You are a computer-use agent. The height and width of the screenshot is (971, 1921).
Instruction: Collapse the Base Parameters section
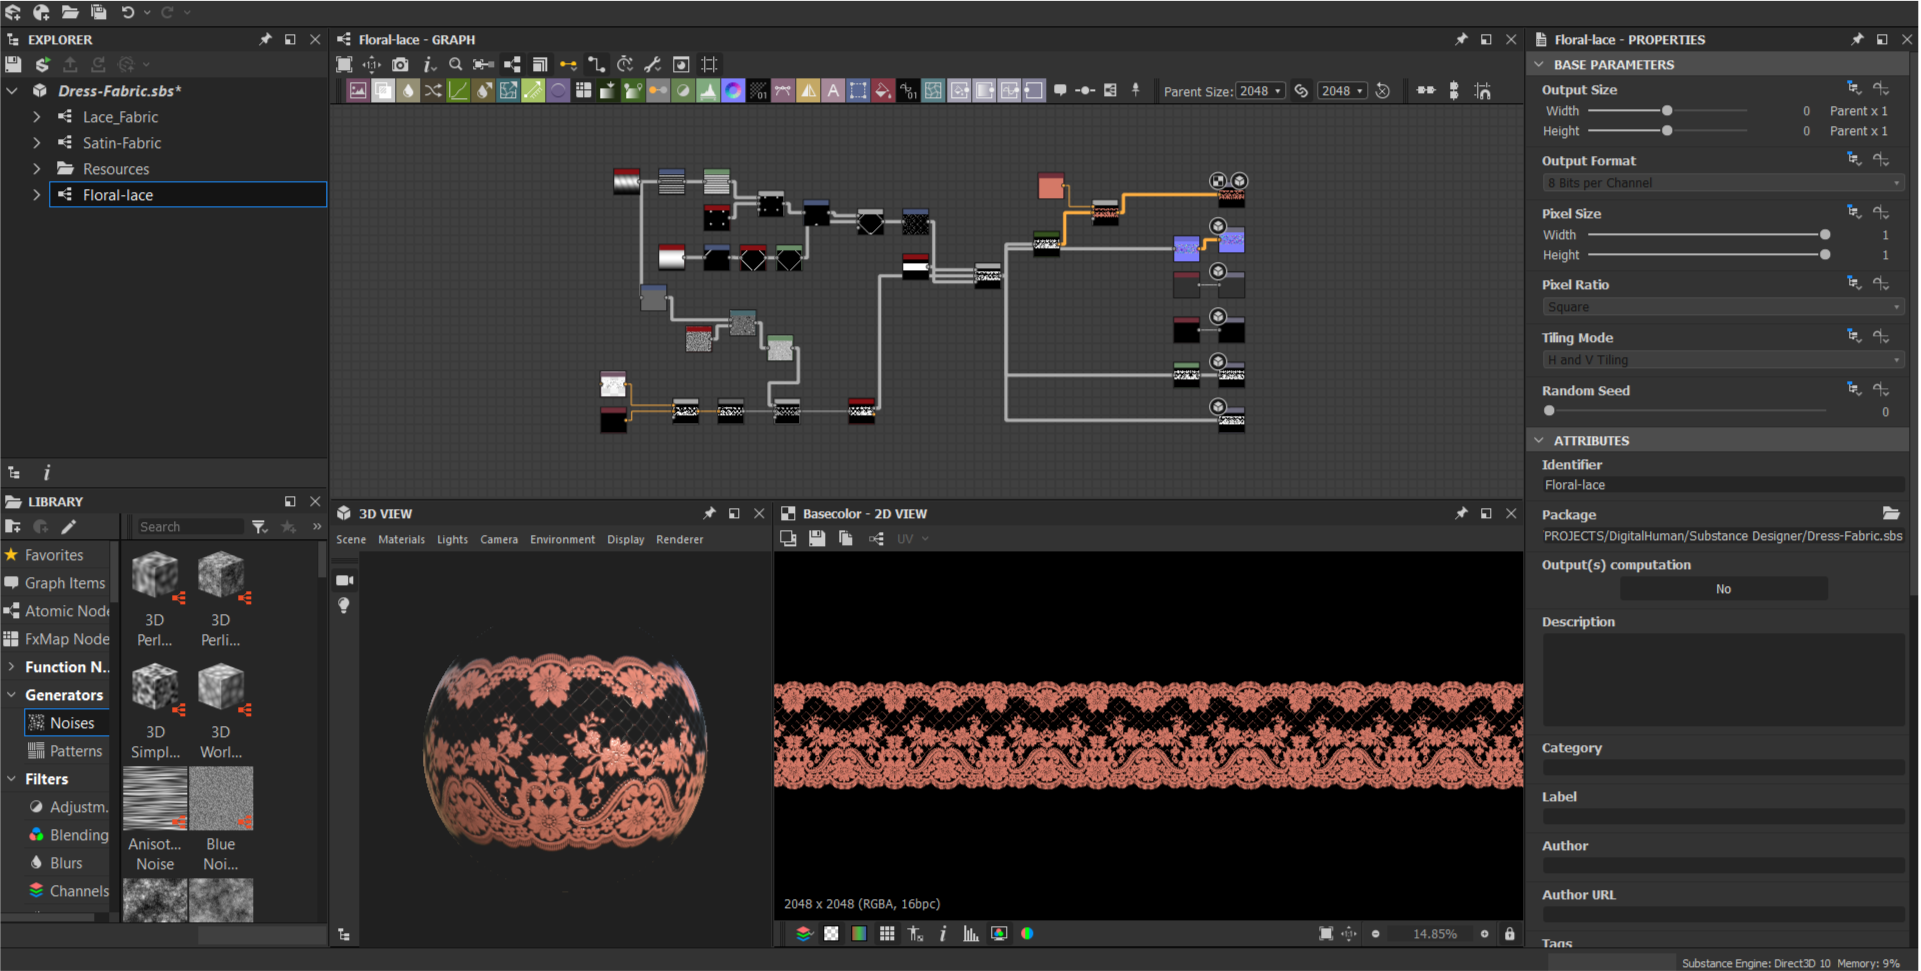[x=1539, y=64]
